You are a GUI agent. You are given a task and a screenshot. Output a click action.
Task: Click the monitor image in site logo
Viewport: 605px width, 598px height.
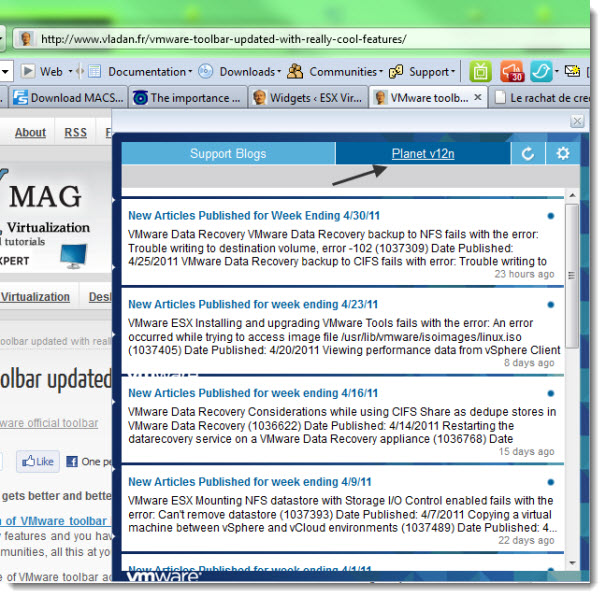click(74, 256)
